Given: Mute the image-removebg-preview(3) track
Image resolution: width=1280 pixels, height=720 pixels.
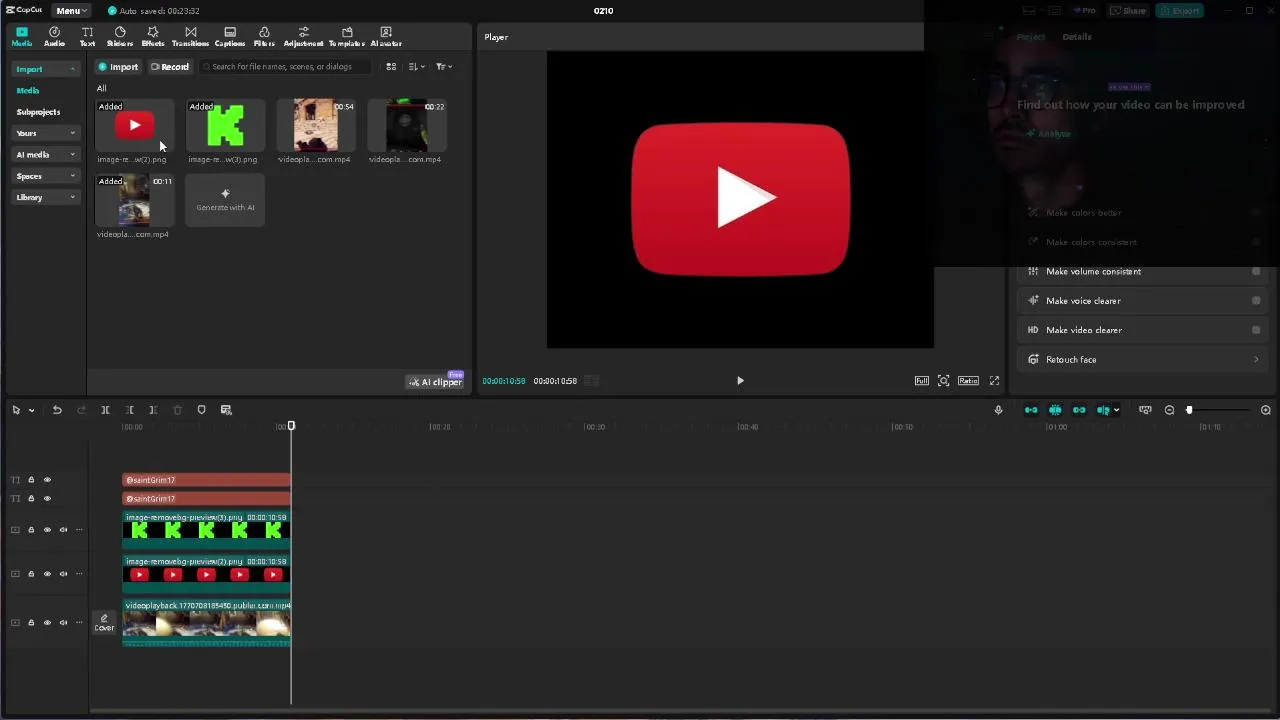Looking at the screenshot, I should 63,530.
